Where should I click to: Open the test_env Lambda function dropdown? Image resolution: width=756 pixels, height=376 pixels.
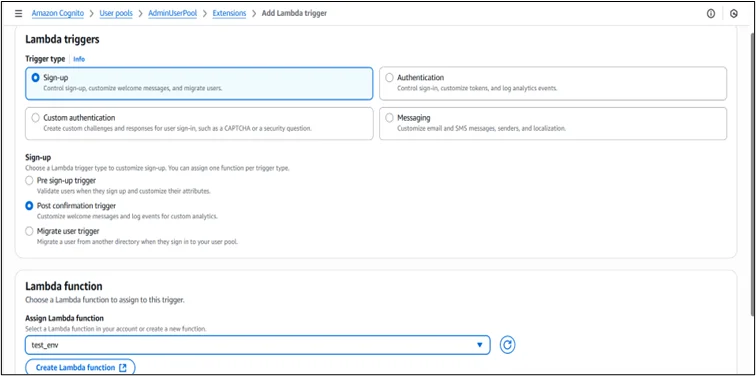[x=257, y=345]
